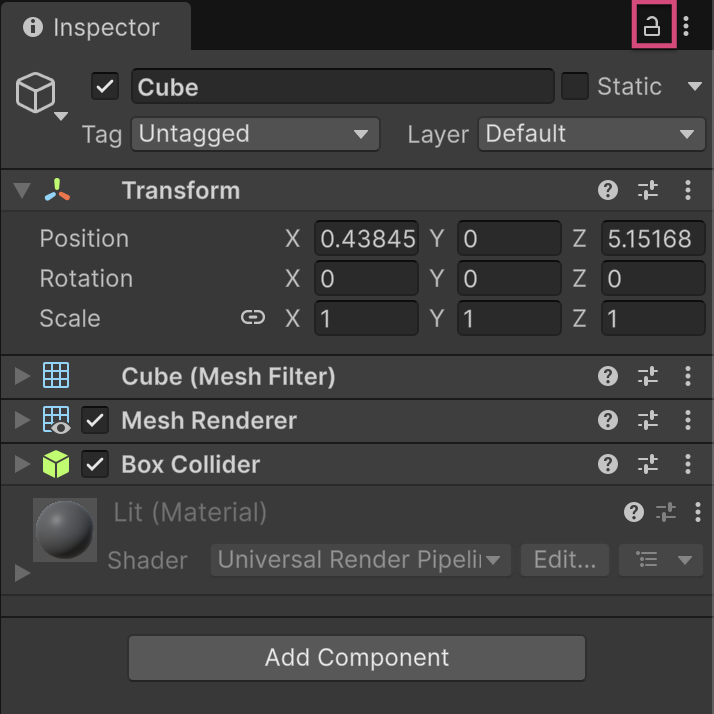Collapse the Transform component foldout

point(22,190)
